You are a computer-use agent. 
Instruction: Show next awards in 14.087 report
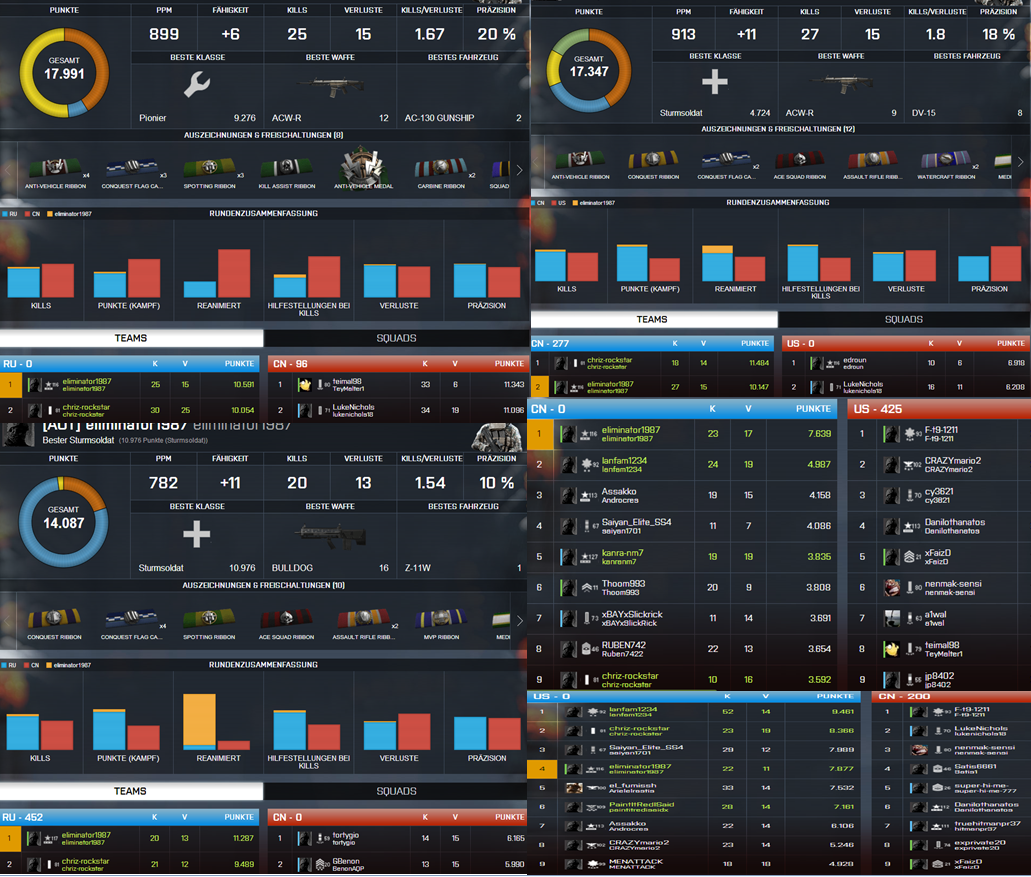pyautogui.click(x=519, y=621)
